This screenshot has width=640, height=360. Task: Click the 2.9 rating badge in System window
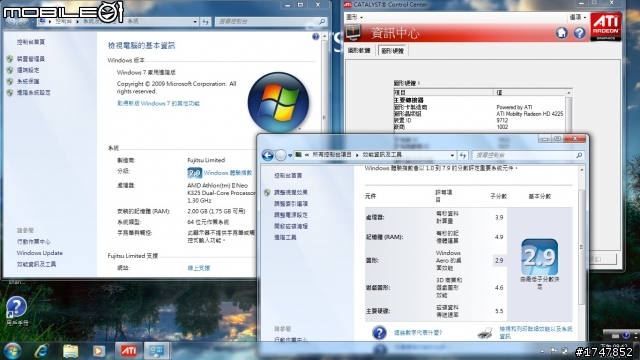195,173
